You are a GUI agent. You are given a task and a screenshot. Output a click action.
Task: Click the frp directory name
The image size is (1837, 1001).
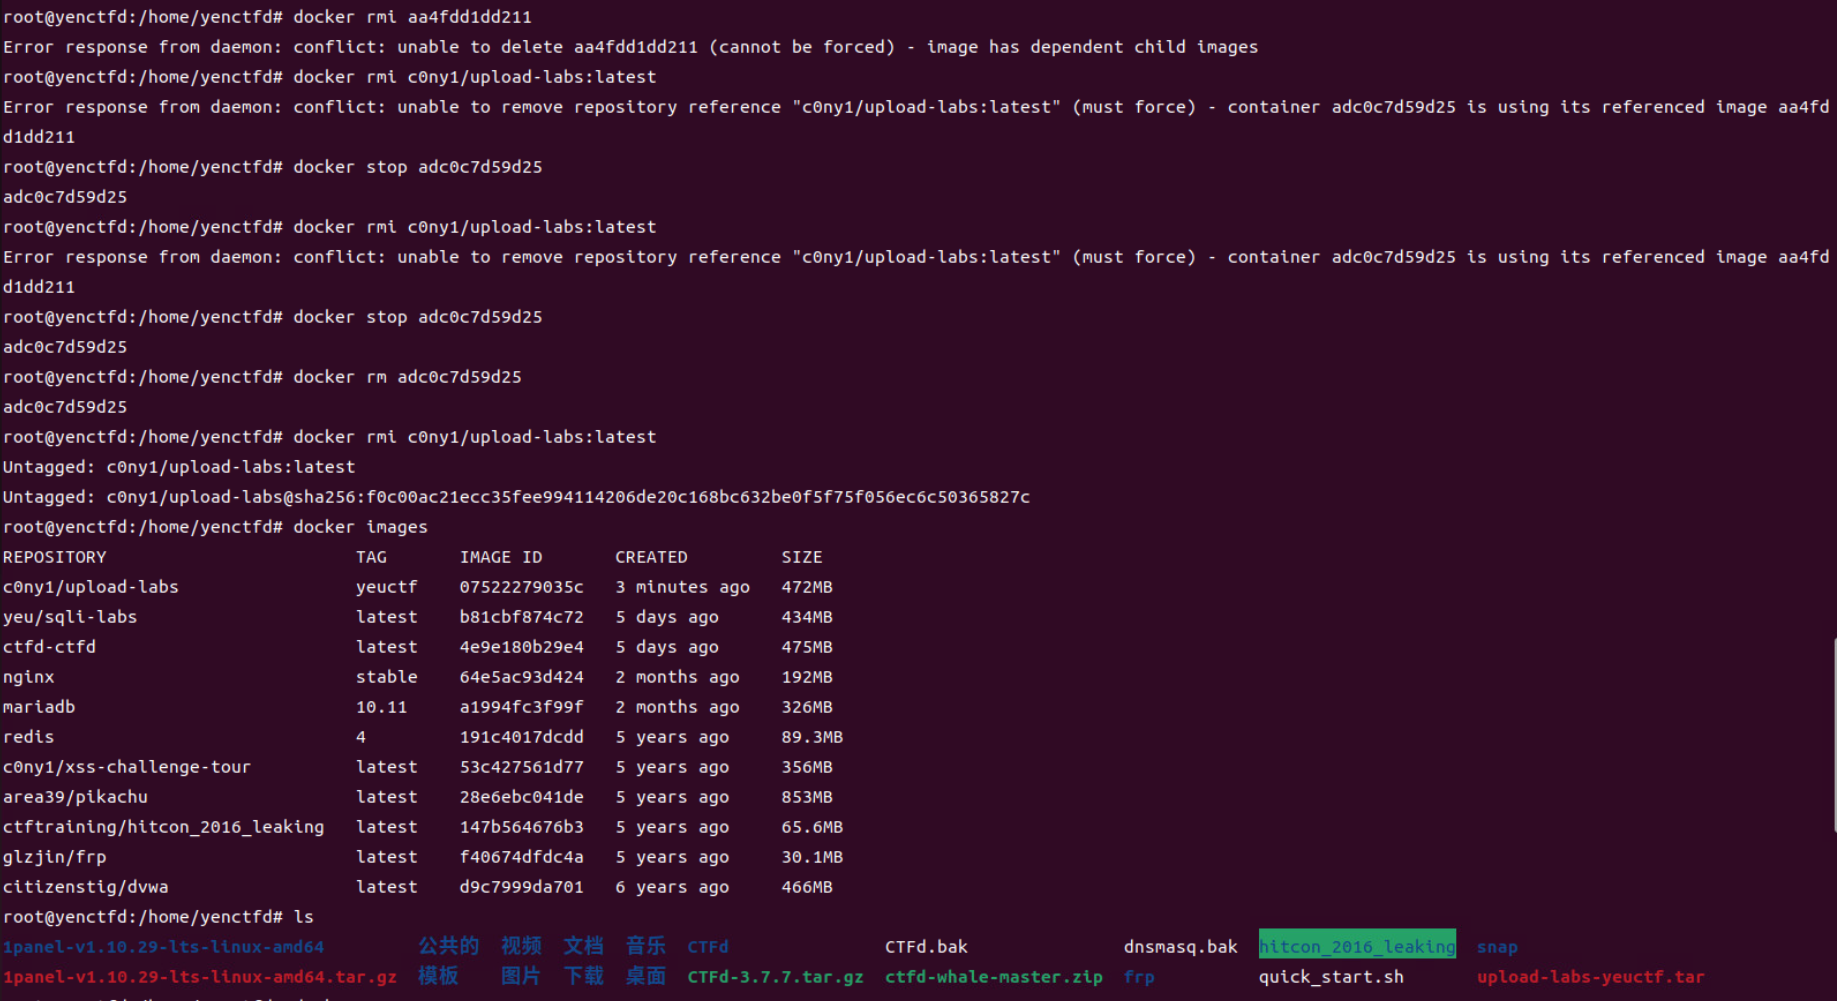pos(1139,977)
